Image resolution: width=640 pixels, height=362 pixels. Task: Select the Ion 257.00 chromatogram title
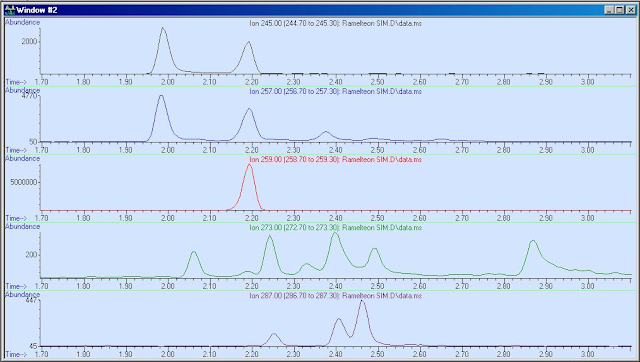coord(336,92)
